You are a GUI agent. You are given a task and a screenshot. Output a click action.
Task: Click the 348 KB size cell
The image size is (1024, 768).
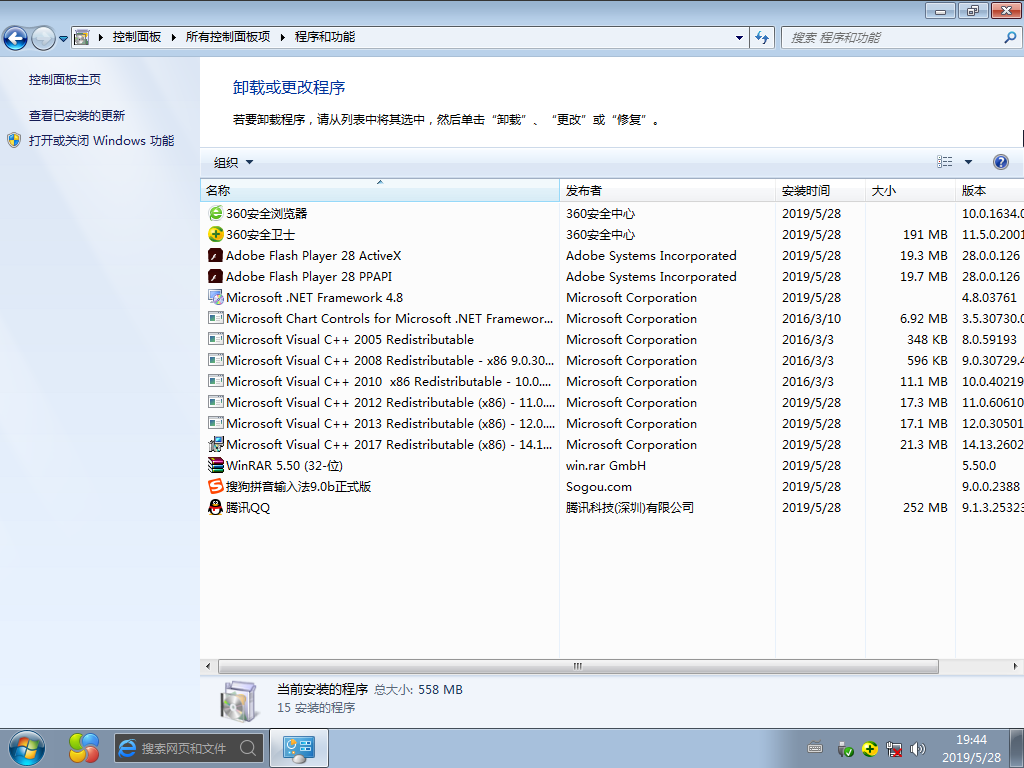click(927, 340)
